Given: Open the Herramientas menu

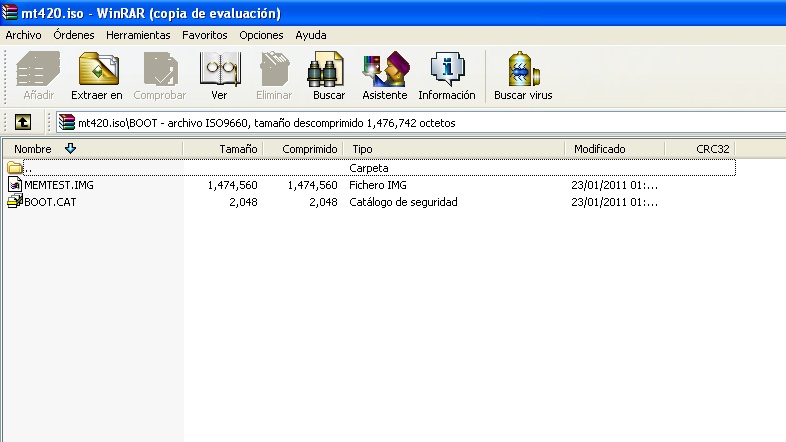Looking at the screenshot, I should [x=138, y=35].
